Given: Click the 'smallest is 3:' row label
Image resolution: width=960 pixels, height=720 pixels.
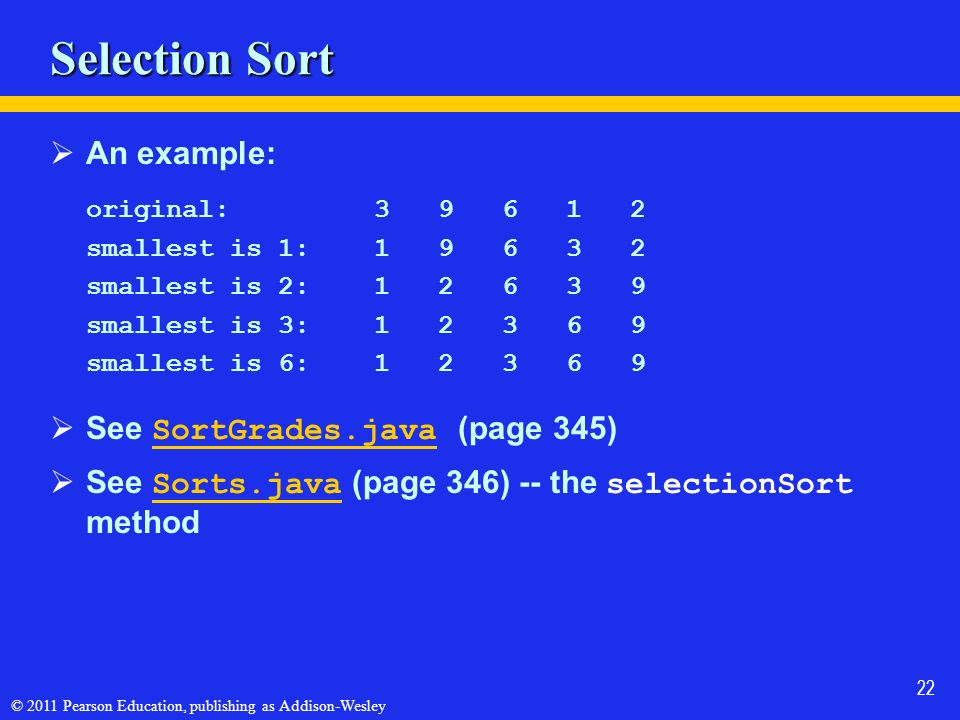Looking at the screenshot, I should (197, 325).
